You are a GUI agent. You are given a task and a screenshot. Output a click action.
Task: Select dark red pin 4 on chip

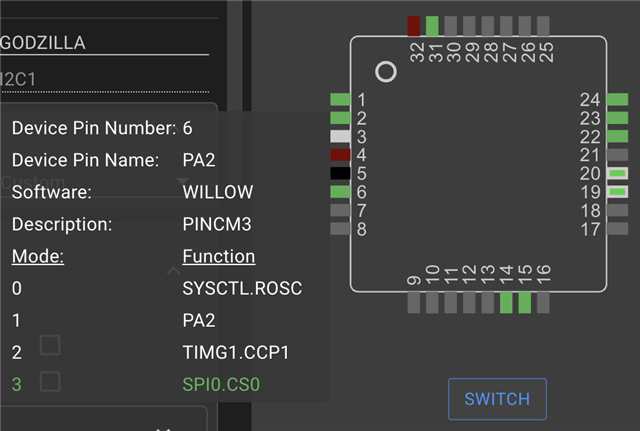tap(340, 155)
